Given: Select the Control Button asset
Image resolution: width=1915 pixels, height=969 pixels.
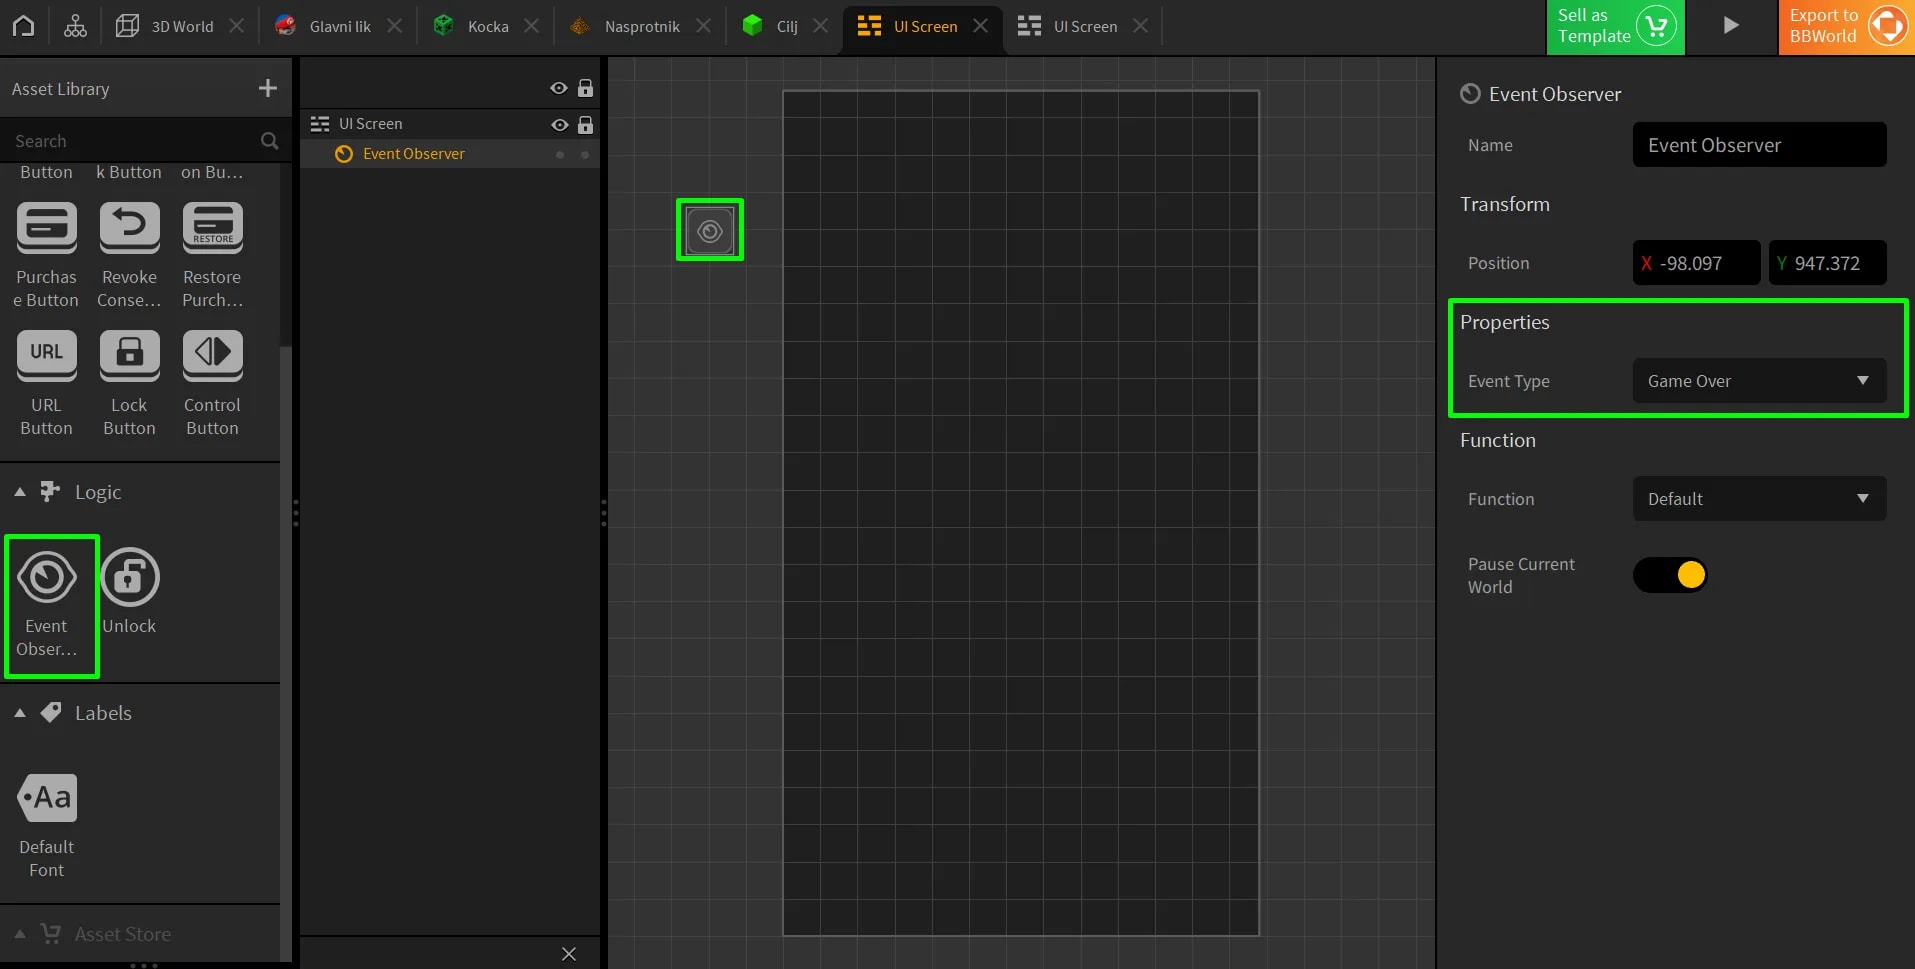Looking at the screenshot, I should click(x=212, y=355).
